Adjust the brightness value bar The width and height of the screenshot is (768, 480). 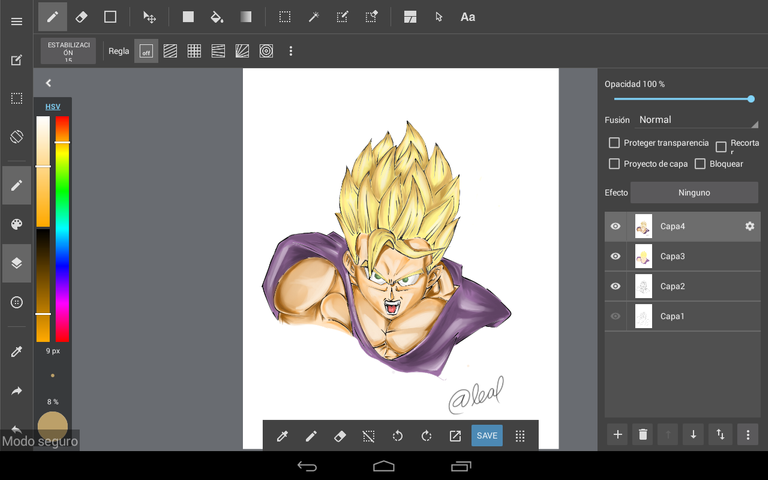pos(43,286)
